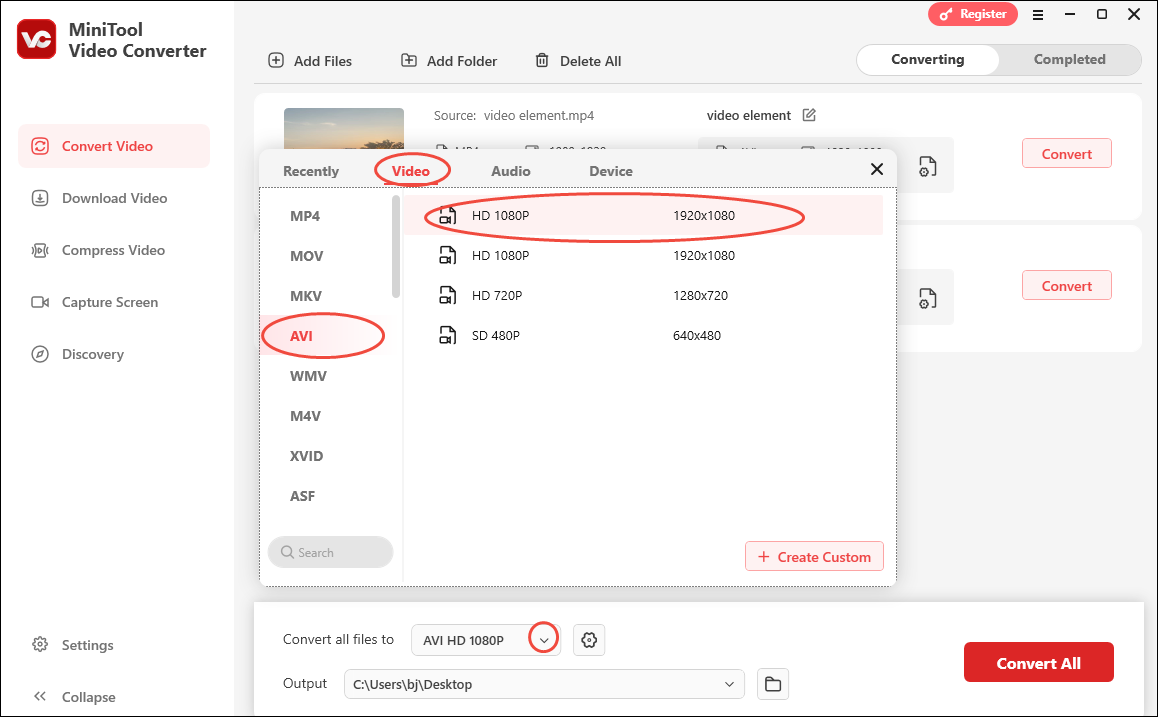Convert the first video element file

tap(1066, 154)
